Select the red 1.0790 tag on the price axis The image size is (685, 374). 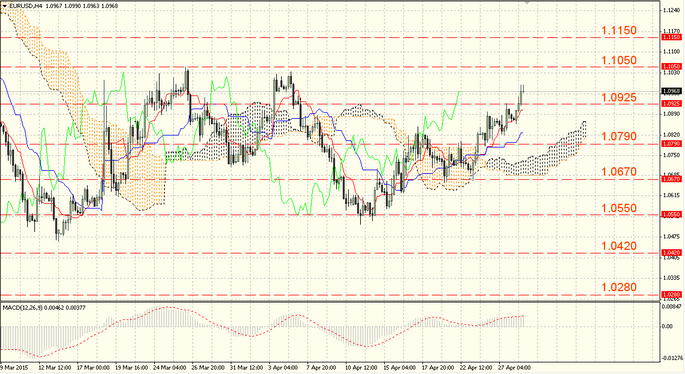point(671,143)
